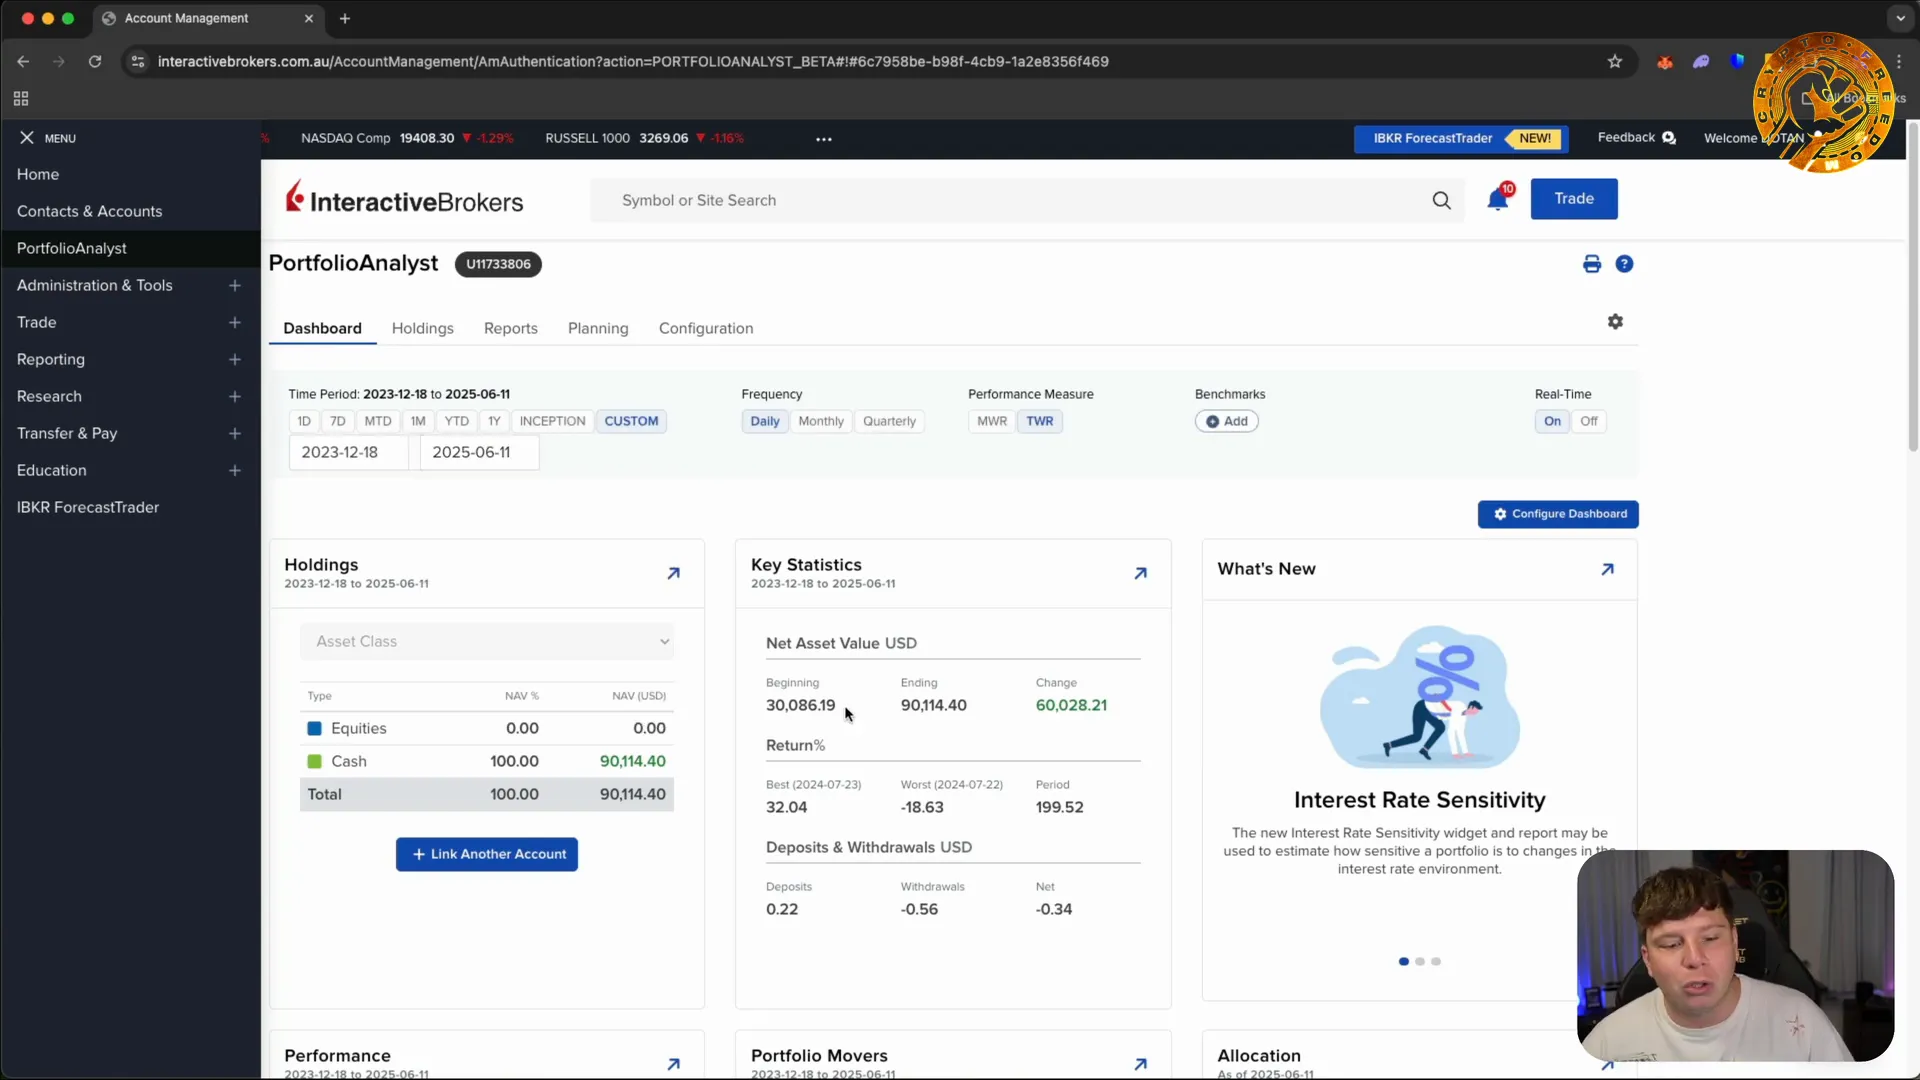Expand the Reporting sidebar section
Screen dimensions: 1920x1080
(x=234, y=360)
